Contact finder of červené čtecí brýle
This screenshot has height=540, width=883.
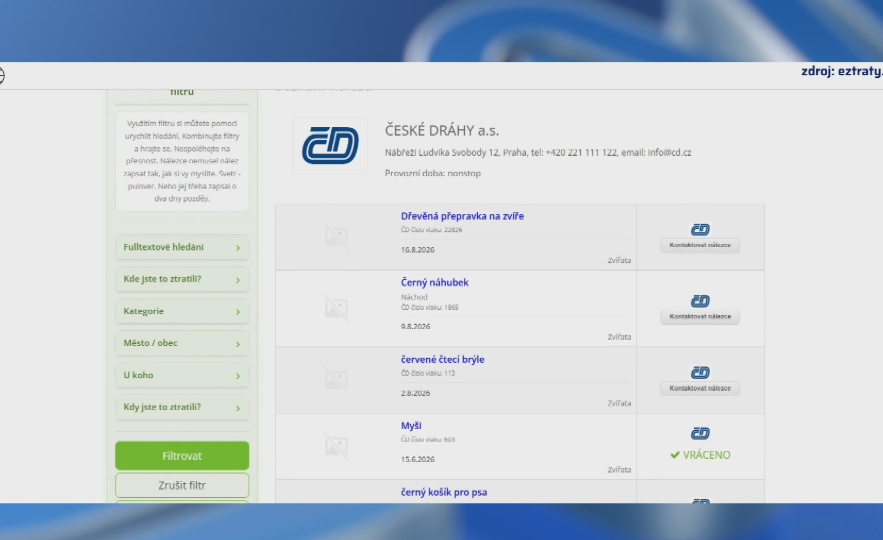click(x=700, y=388)
